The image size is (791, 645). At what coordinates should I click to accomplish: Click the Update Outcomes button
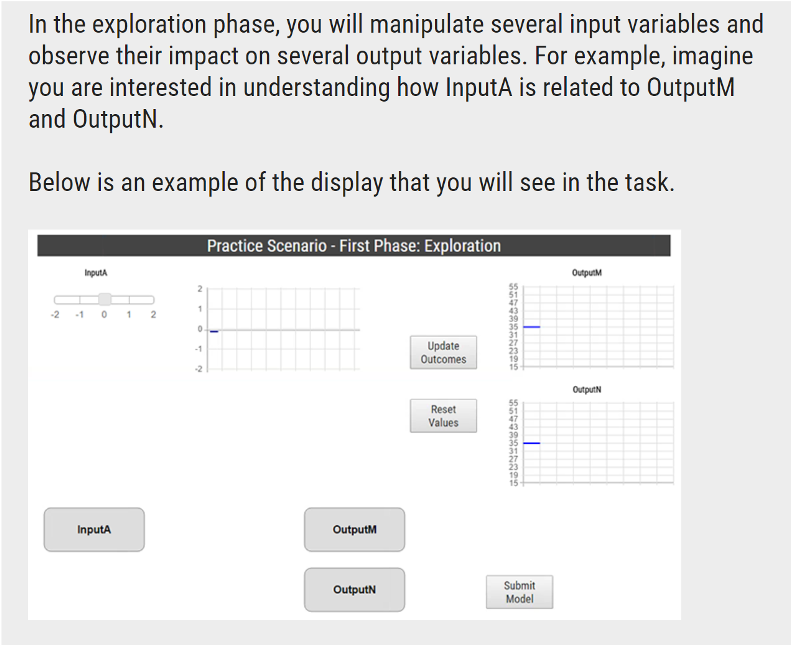click(443, 353)
